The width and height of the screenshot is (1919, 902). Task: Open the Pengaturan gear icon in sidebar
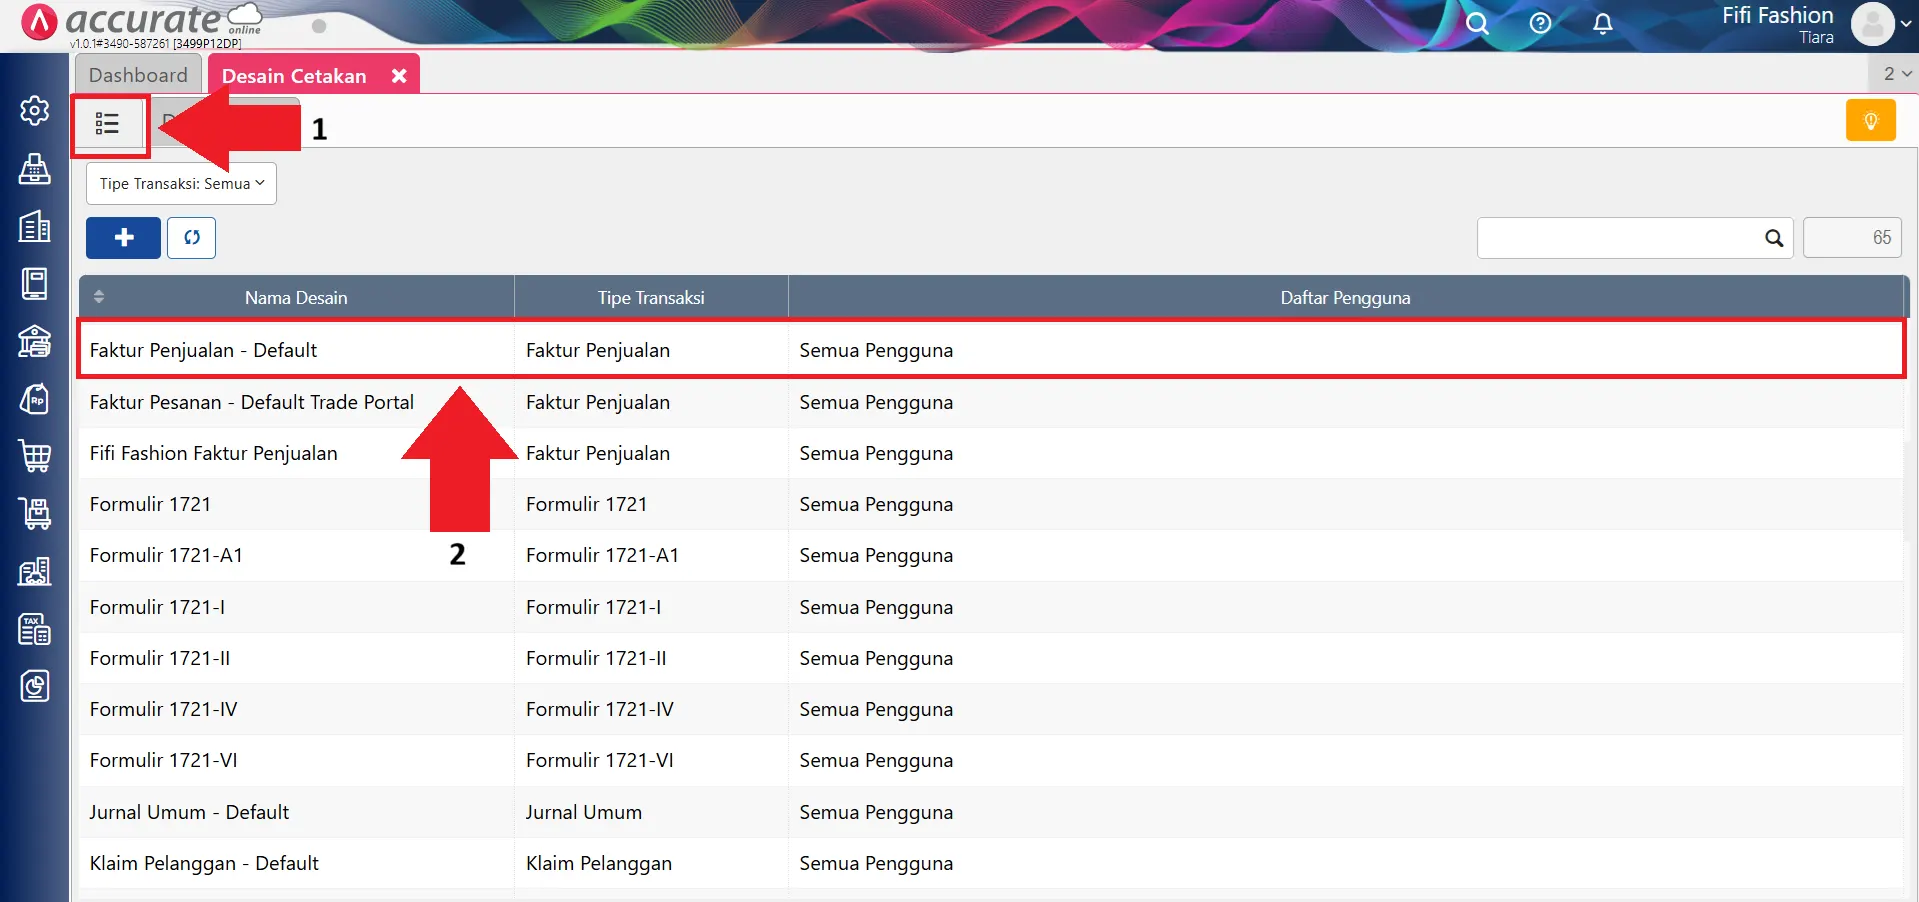click(35, 111)
